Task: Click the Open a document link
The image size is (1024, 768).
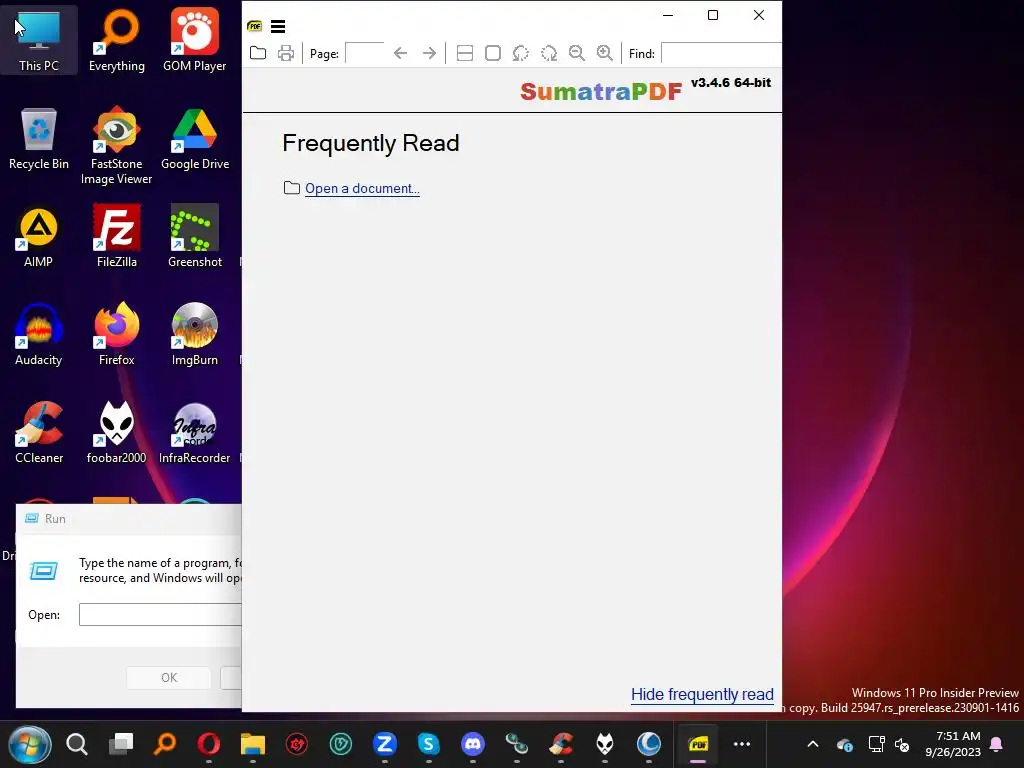Action: pyautogui.click(x=362, y=188)
